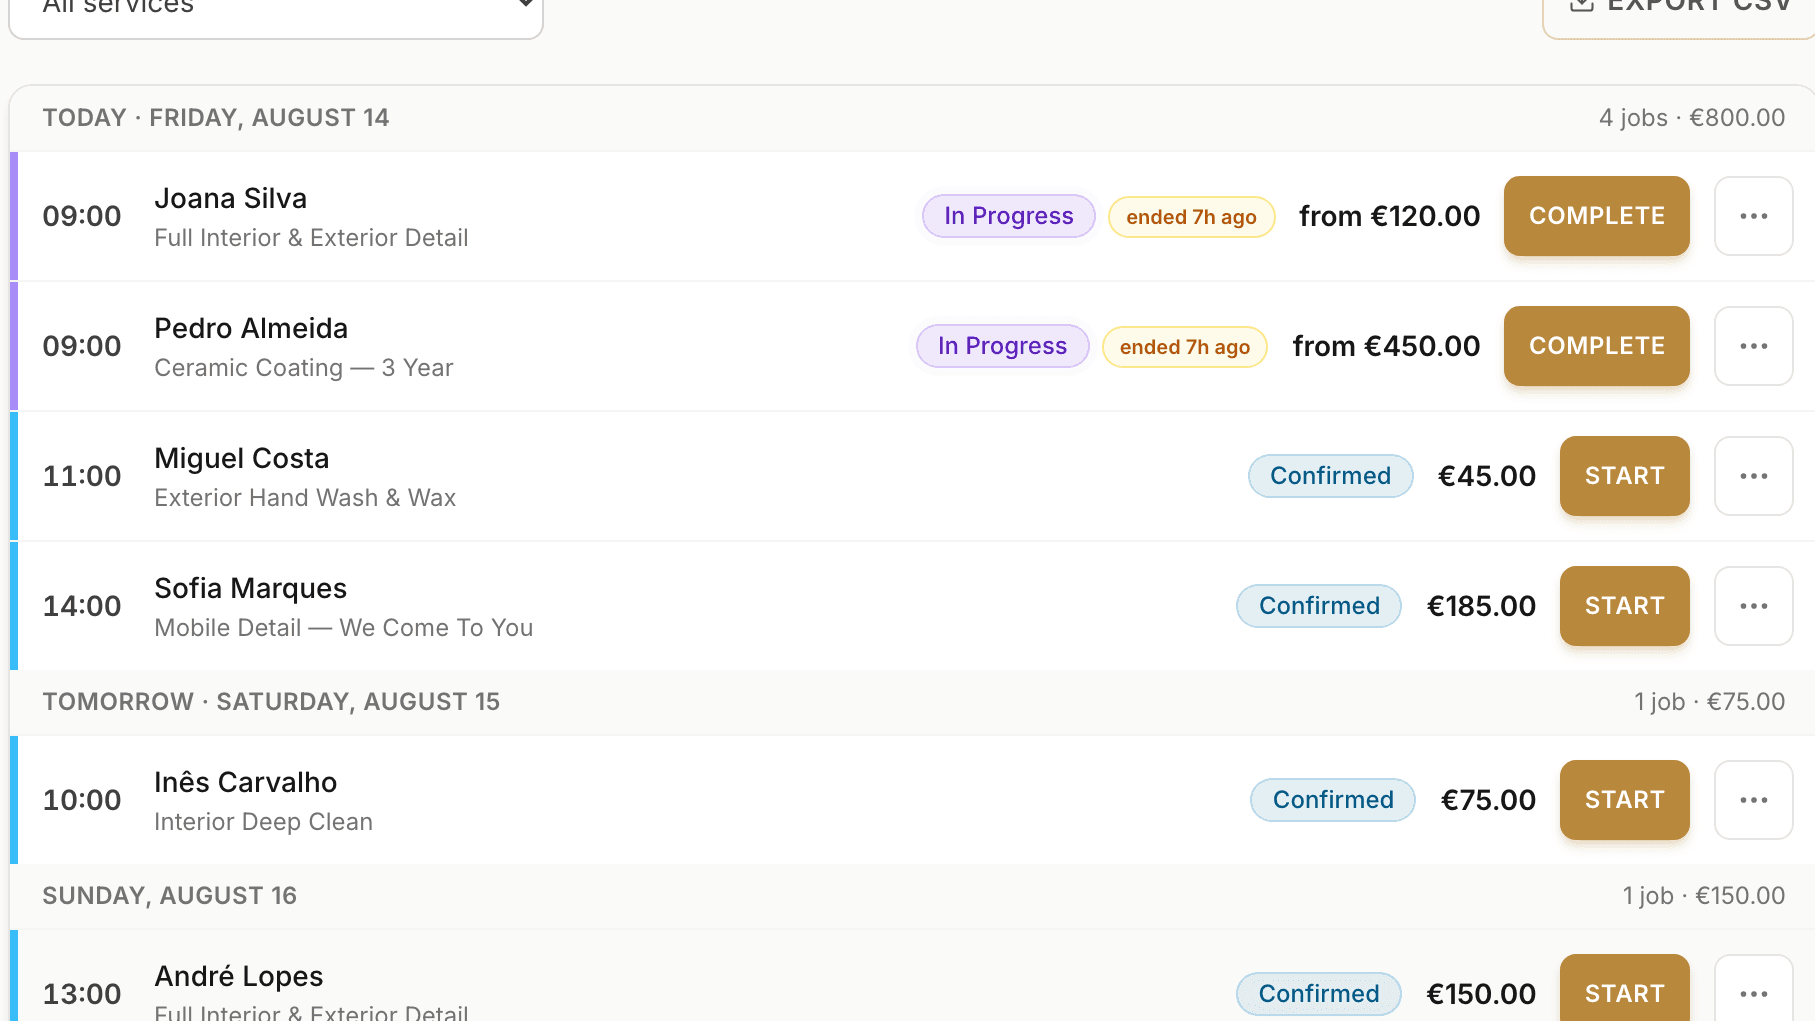Select Sofia Marques's customer name

tap(250, 588)
